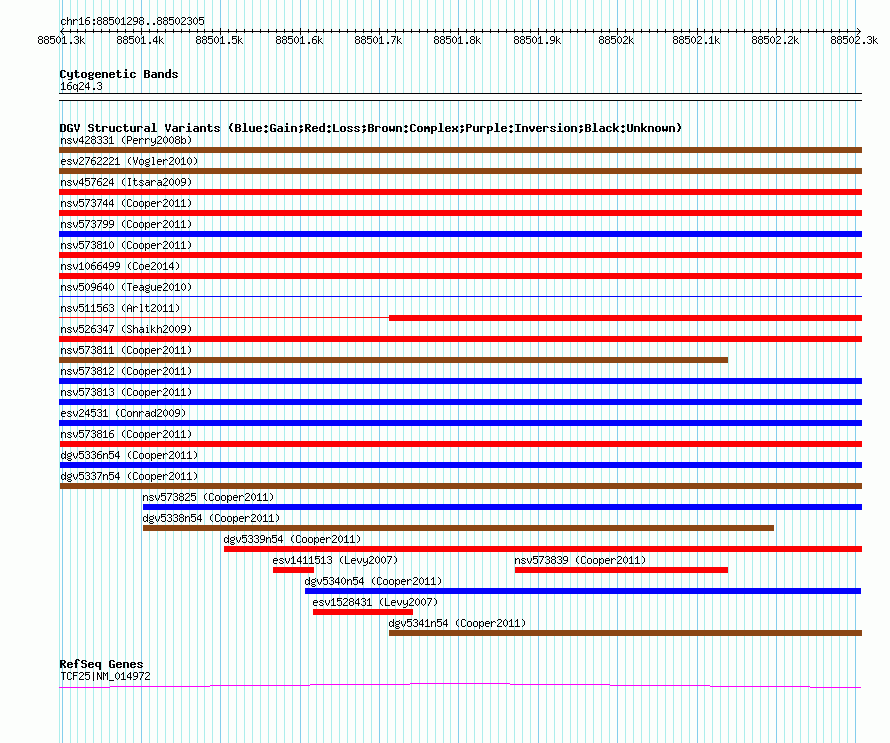Click the 88501.6k ruler tick mark
The width and height of the screenshot is (890, 743).
click(x=300, y=31)
